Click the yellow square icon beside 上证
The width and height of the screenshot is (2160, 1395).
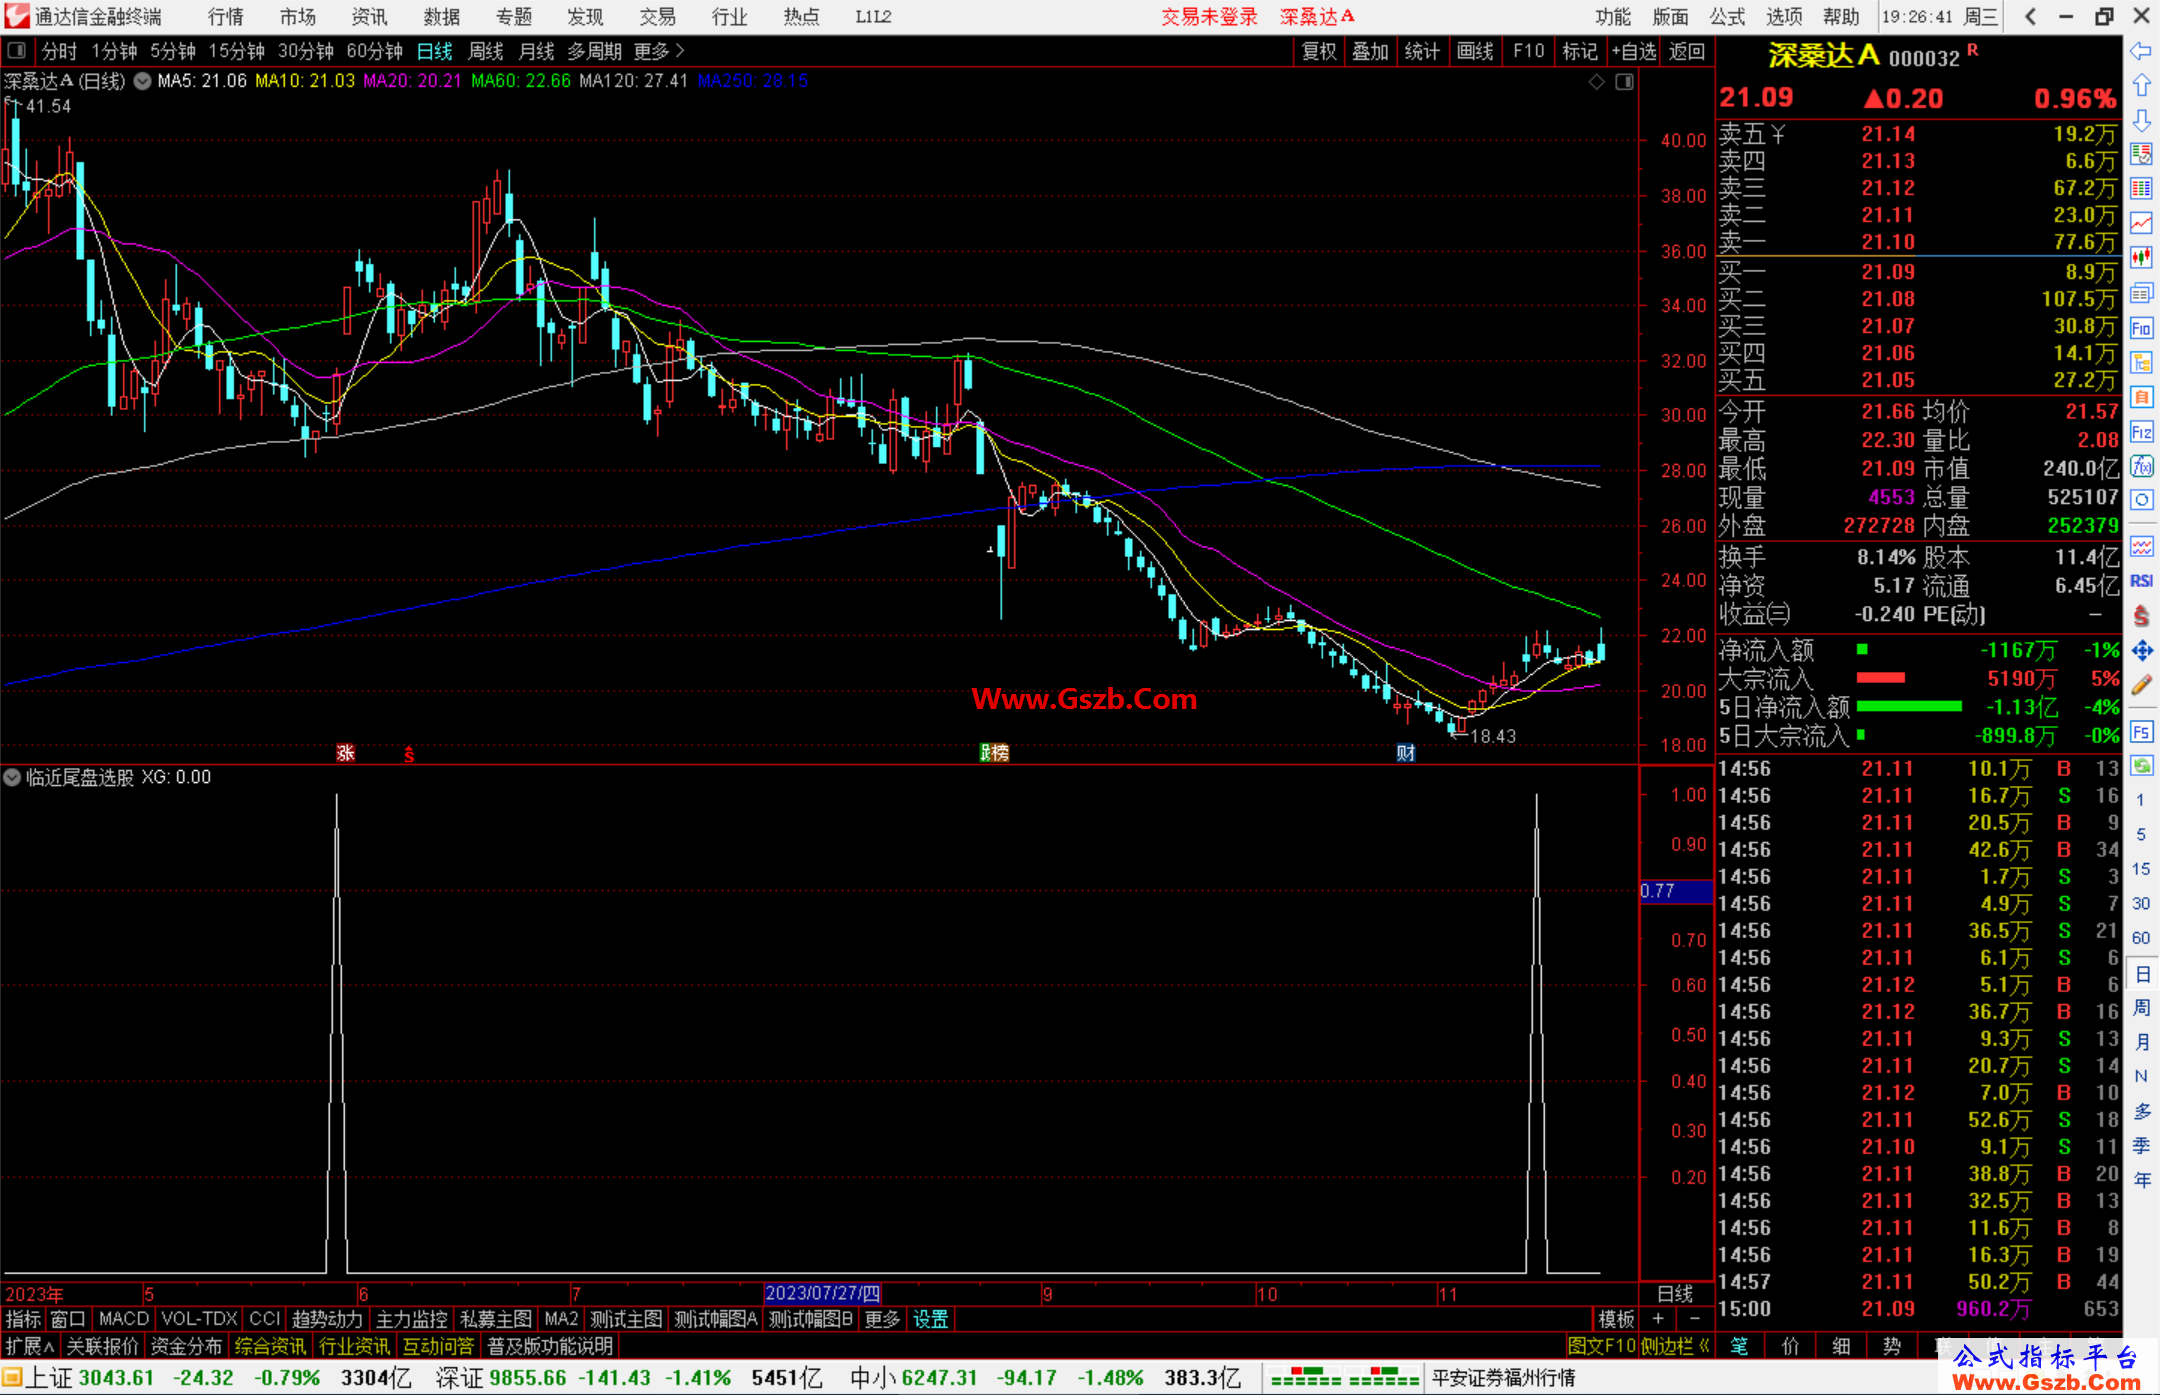point(12,1378)
